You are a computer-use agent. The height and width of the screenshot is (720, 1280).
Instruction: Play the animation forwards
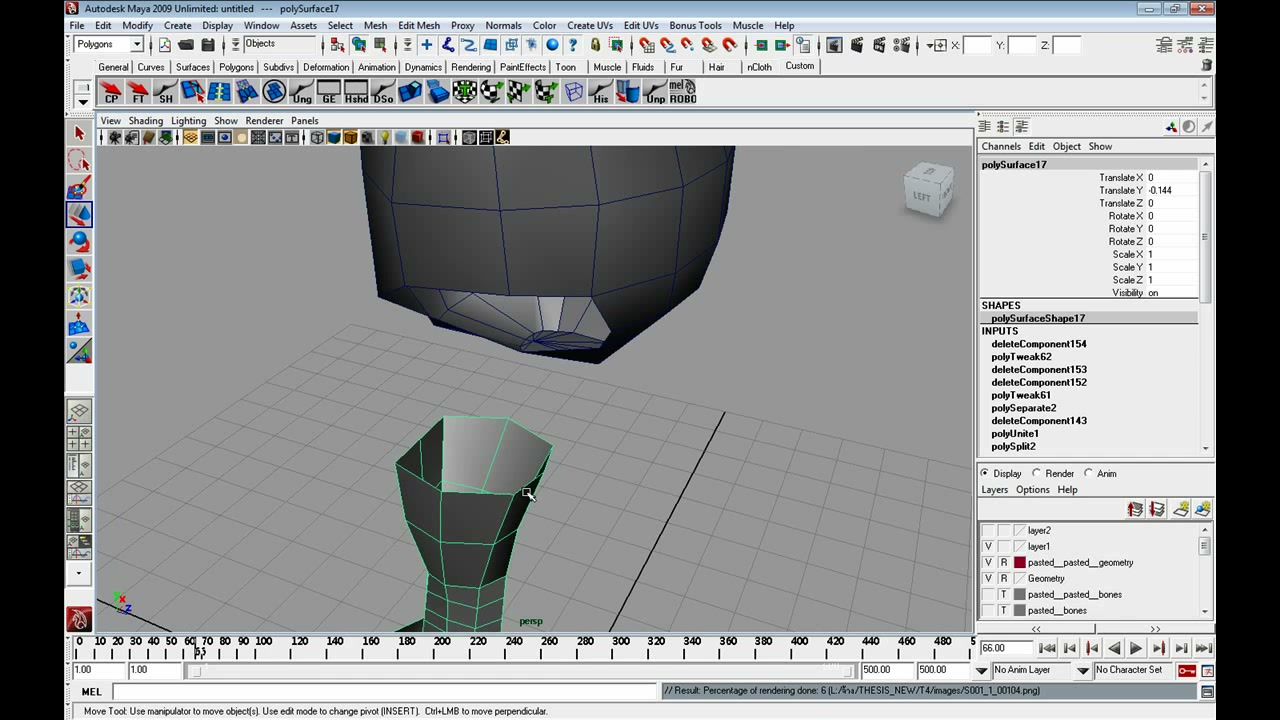pos(1136,649)
